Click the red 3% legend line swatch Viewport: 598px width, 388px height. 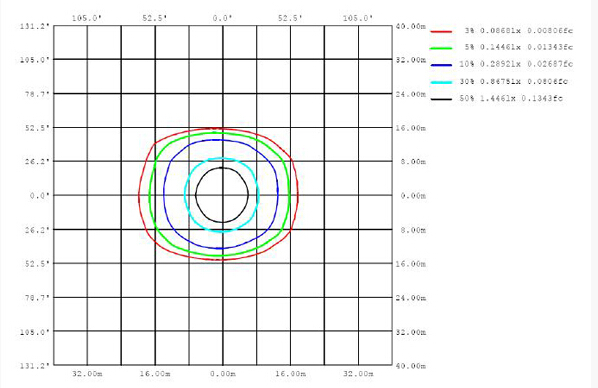(441, 31)
